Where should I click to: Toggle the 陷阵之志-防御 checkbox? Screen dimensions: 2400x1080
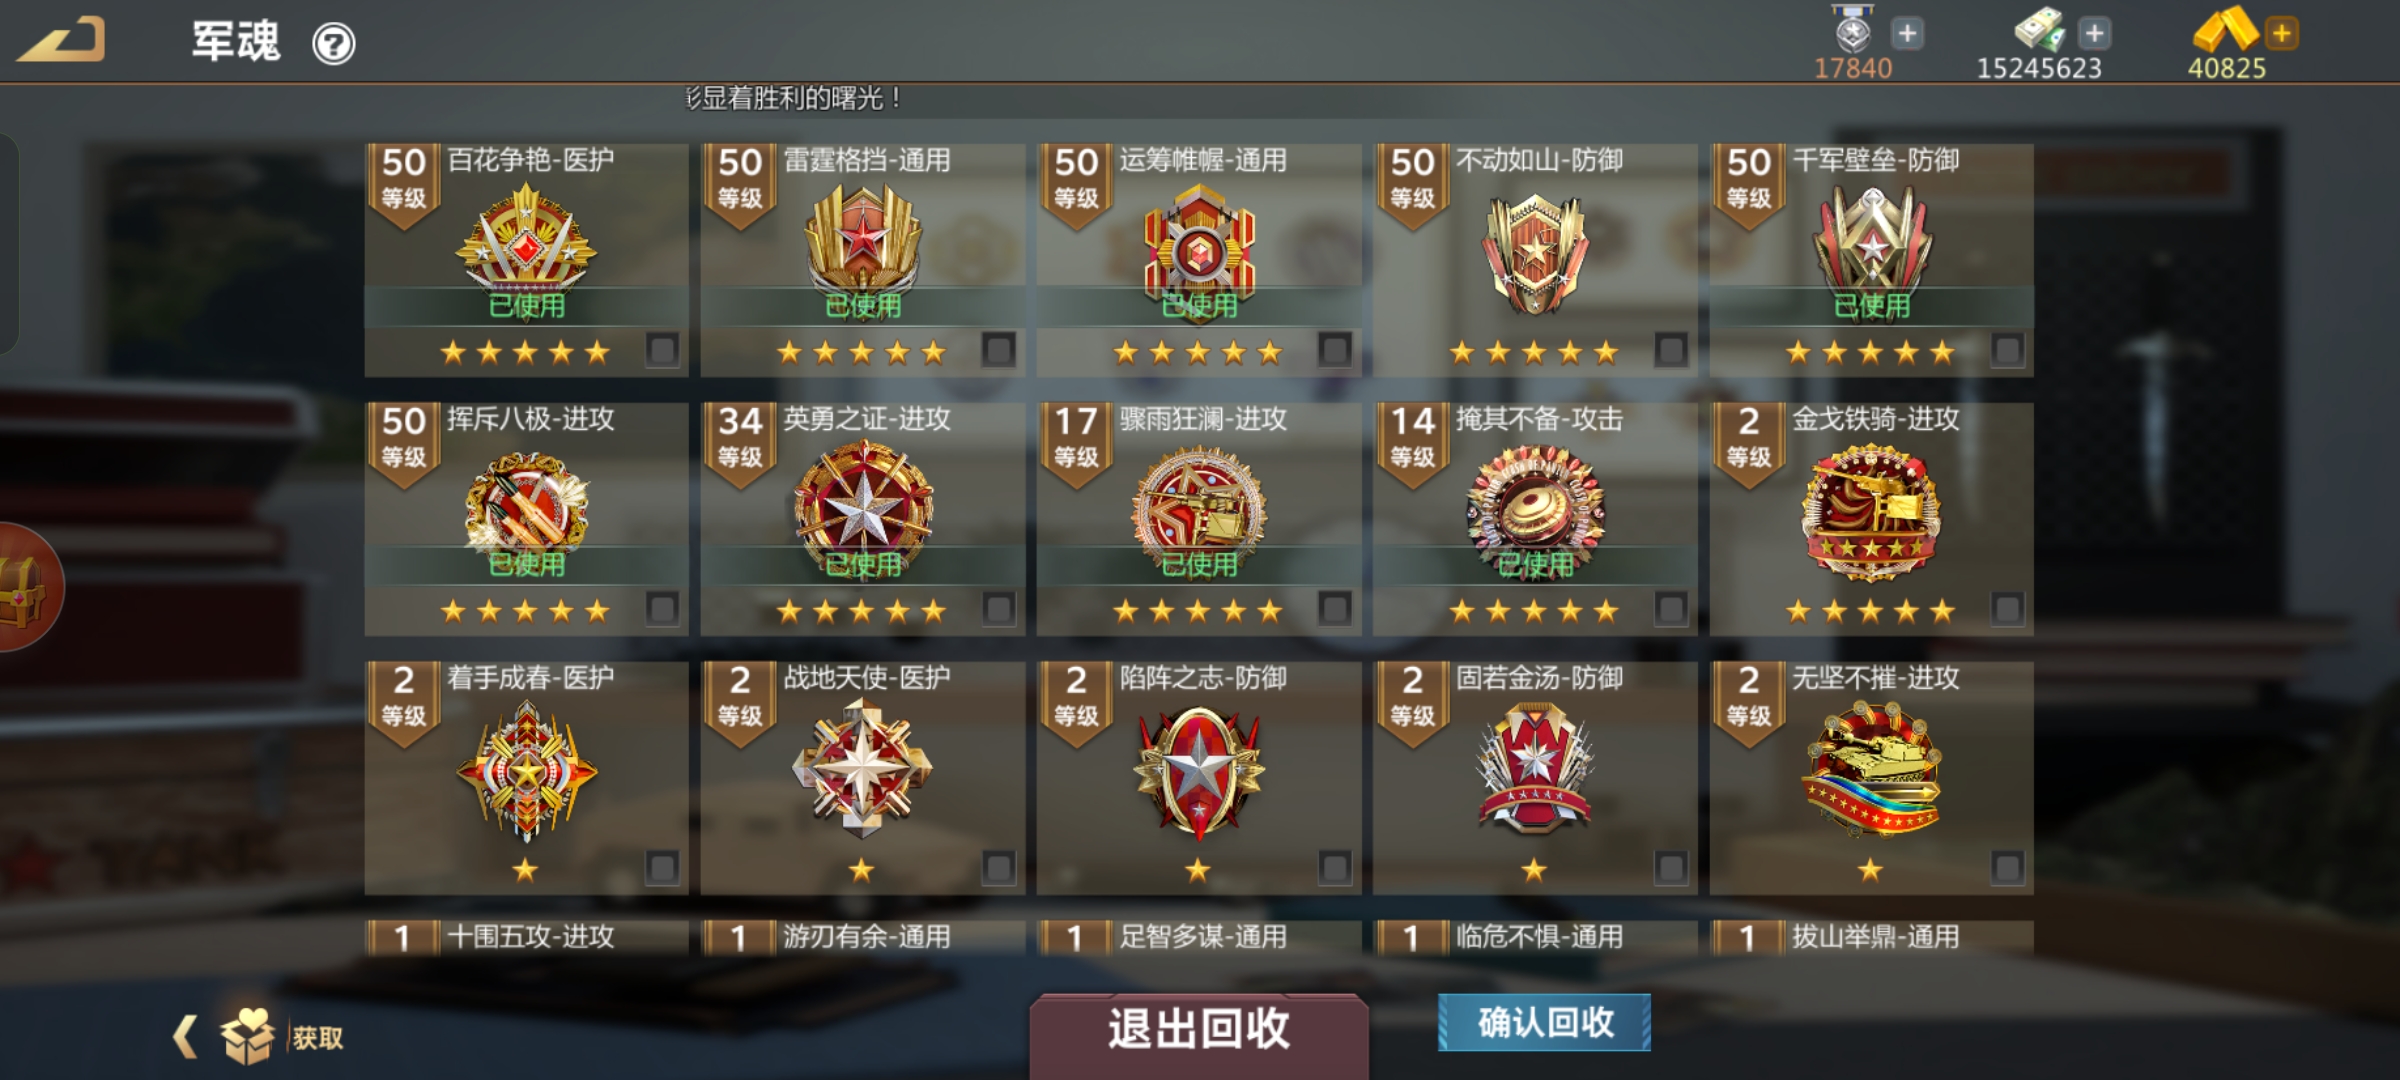click(1334, 867)
